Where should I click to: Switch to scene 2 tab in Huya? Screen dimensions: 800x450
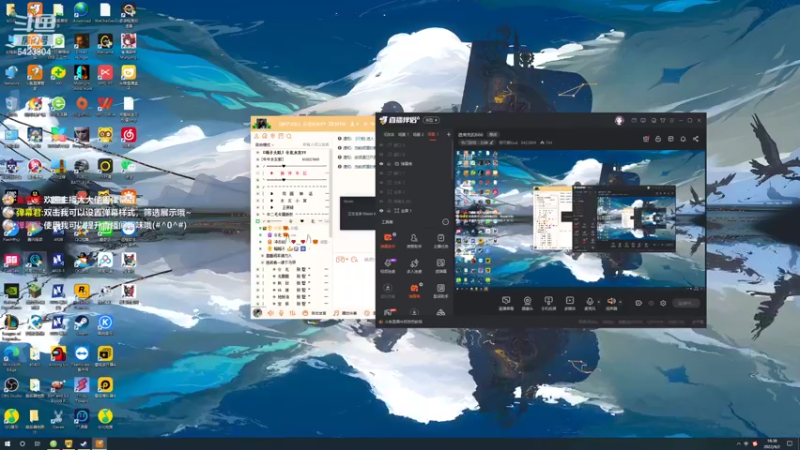[418, 135]
